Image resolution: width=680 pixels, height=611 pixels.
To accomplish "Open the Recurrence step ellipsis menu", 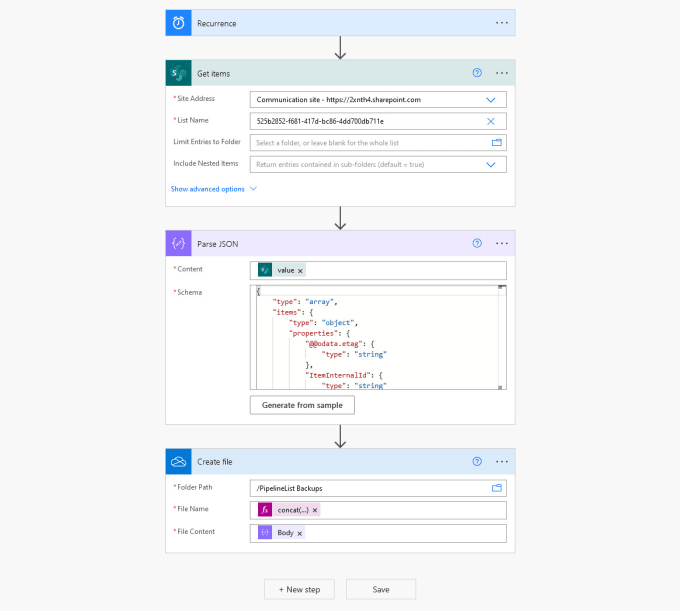I will tap(502, 23).
